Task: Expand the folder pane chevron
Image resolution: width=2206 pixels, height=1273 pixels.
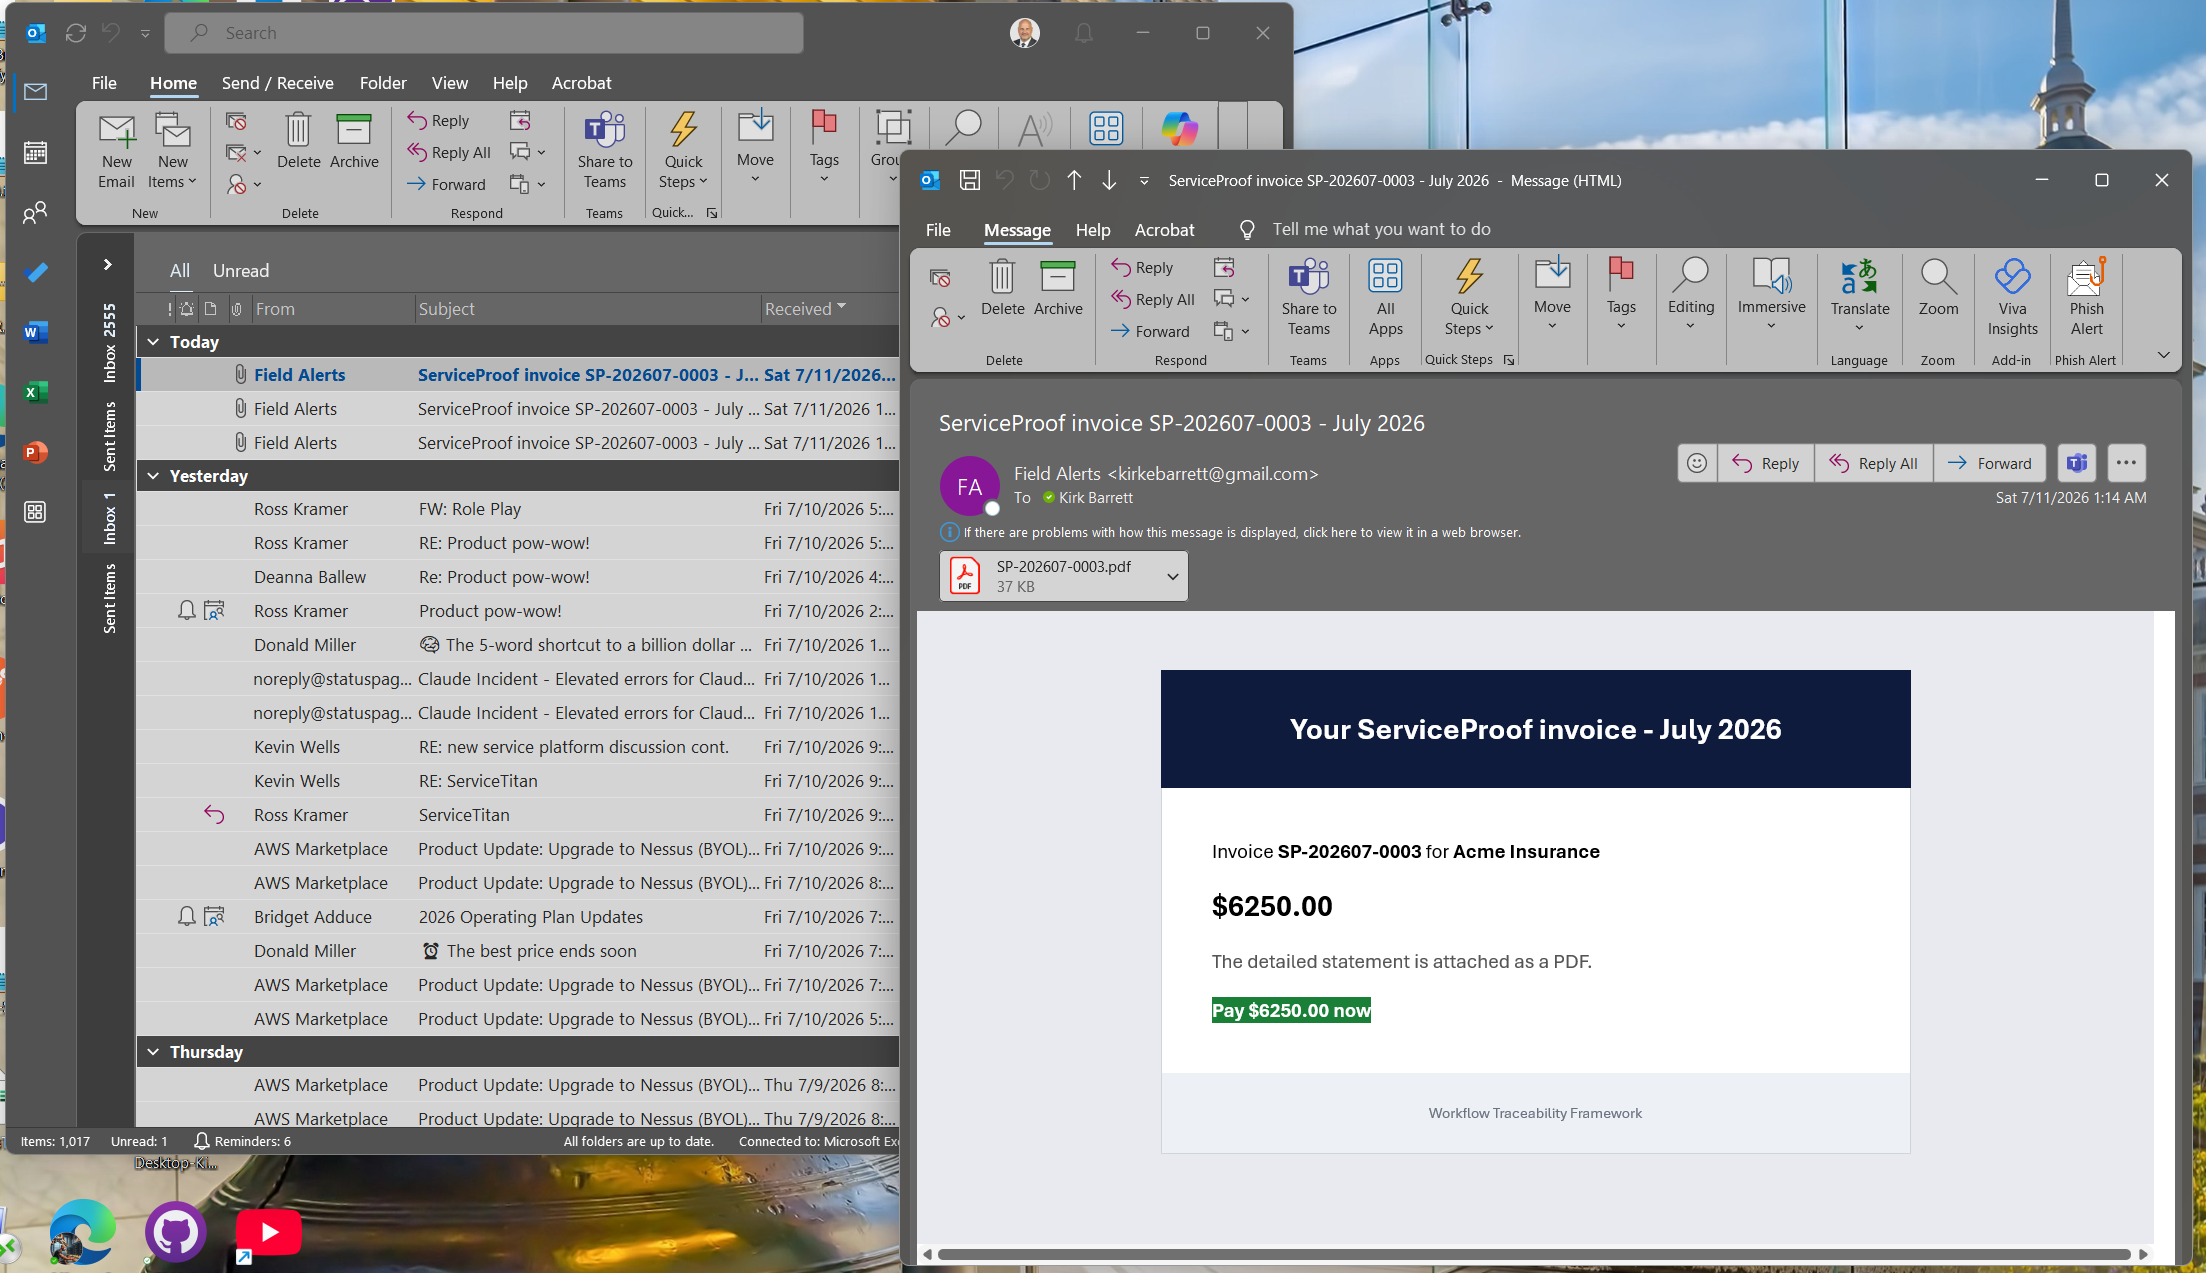Action: coord(107,265)
